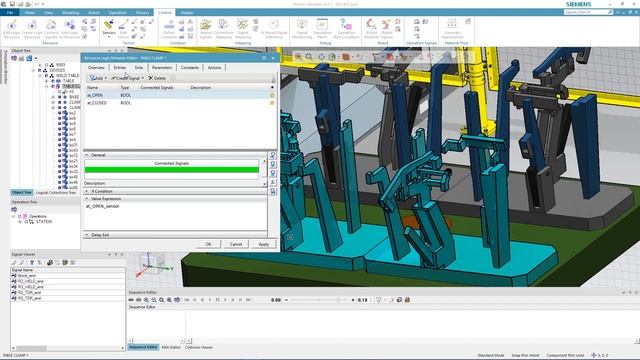Image resolution: width=640 pixels, height=360 pixels.
Task: Click Value Expression text field
Action: point(176,216)
